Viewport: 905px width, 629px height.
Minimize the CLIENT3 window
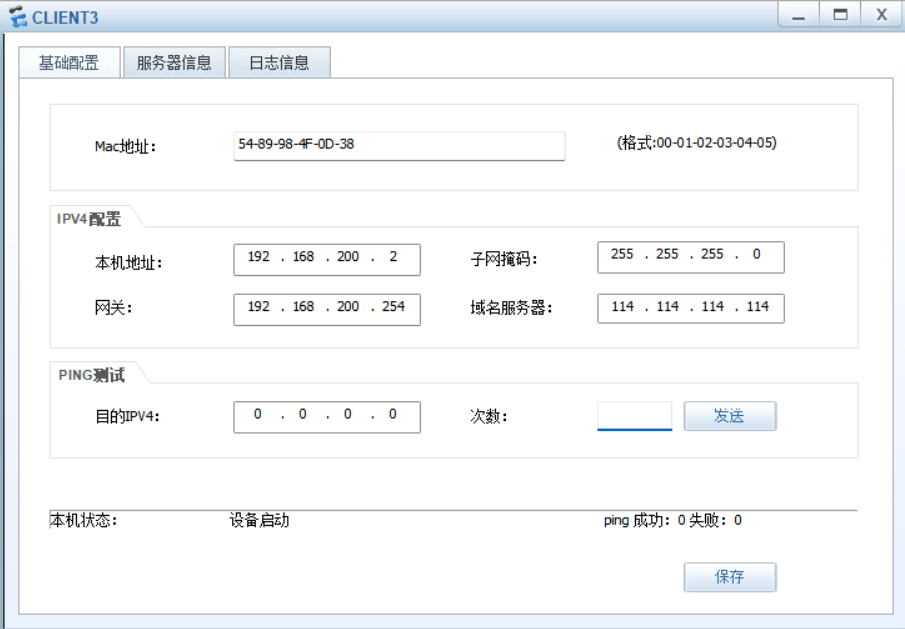pos(798,14)
